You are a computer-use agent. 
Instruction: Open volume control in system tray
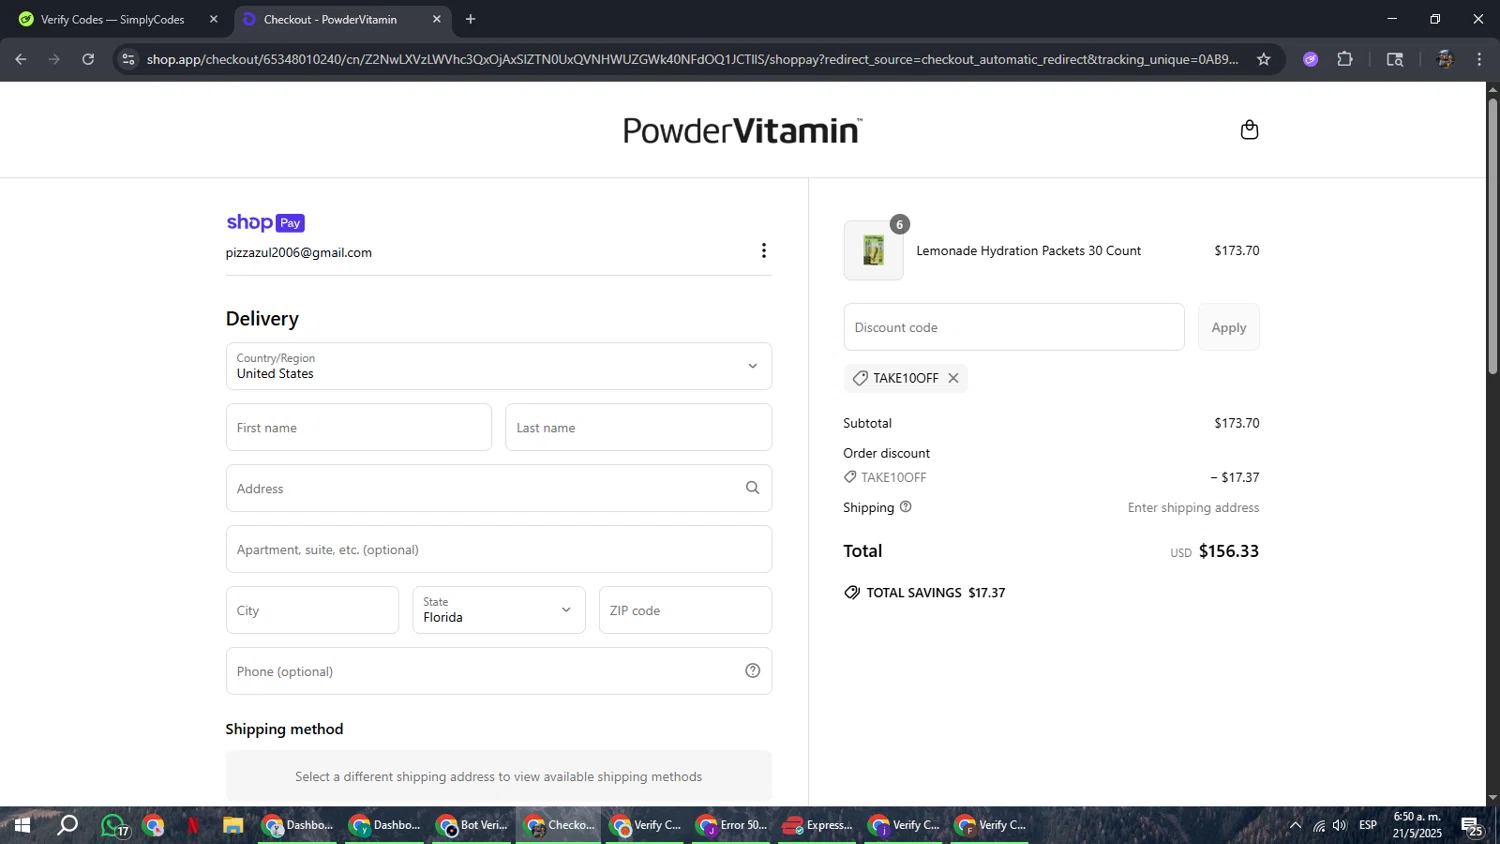point(1340,826)
